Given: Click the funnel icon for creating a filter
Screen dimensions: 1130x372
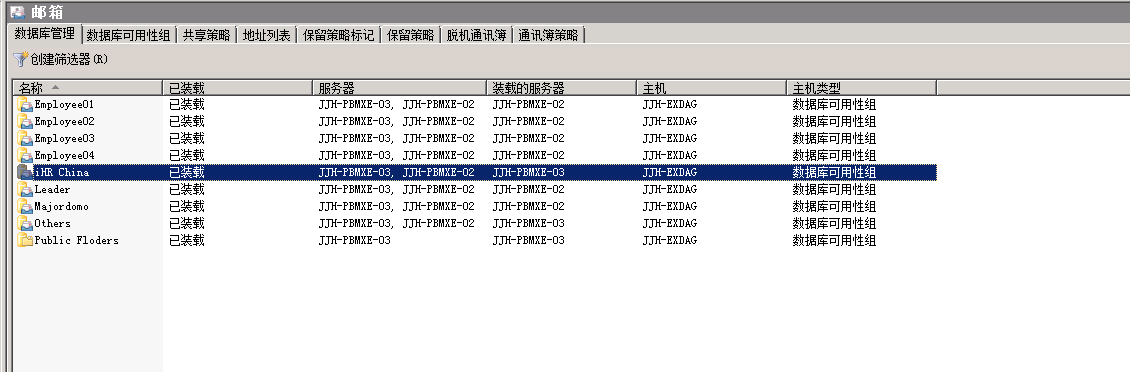Looking at the screenshot, I should click(21, 59).
